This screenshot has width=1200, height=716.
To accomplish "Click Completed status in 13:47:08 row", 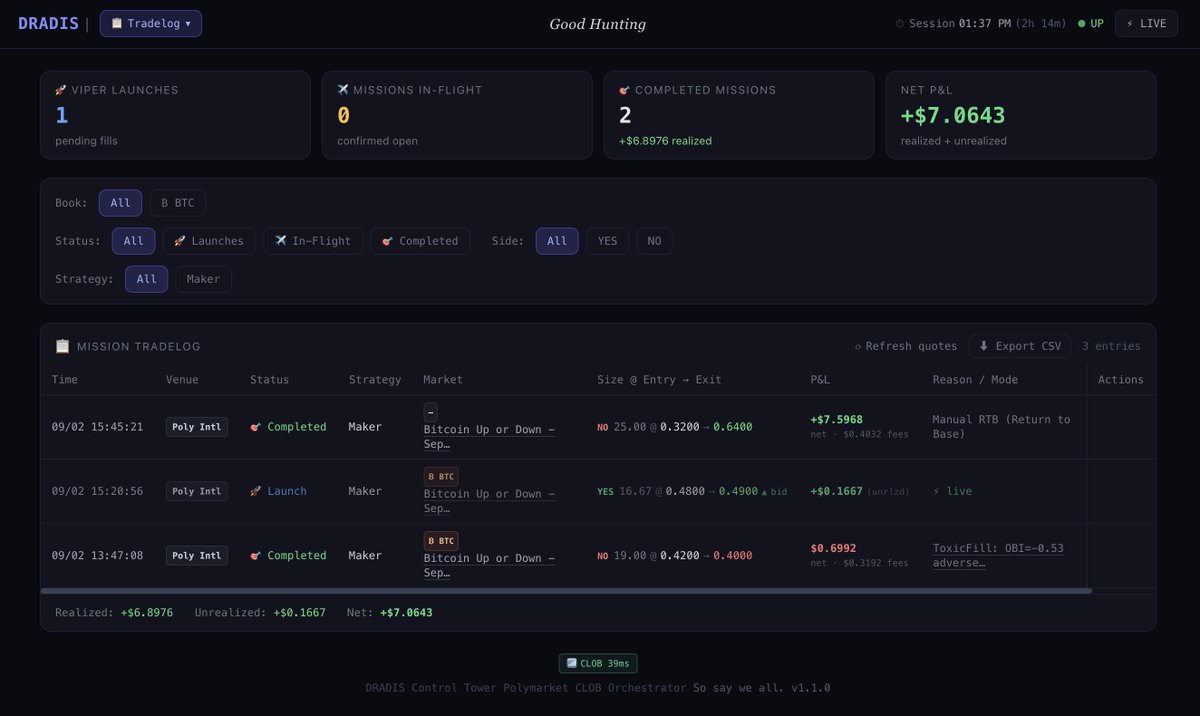I will (x=288, y=555).
